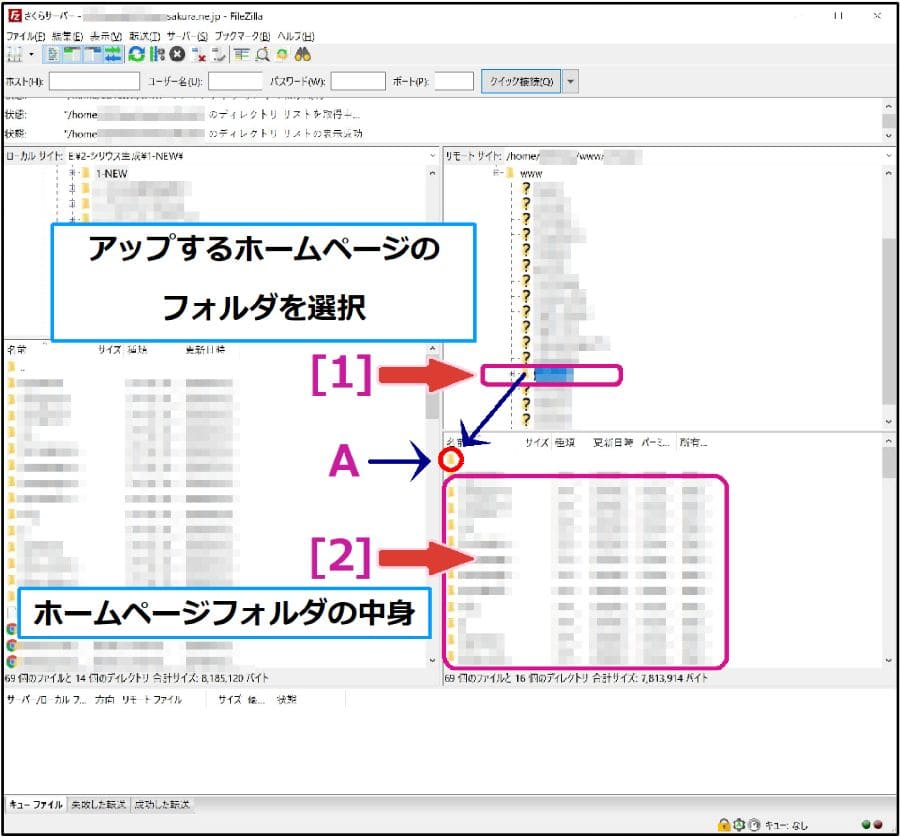This screenshot has height=837, width=900.
Task: Click the lock icon in the status bar
Action: tap(724, 824)
